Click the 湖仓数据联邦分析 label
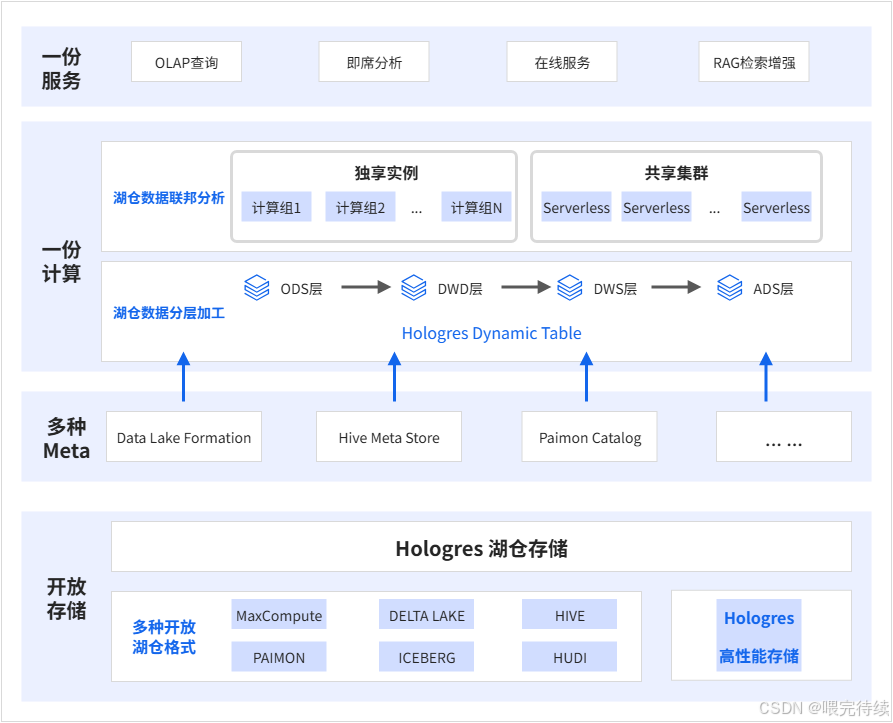This screenshot has height=723, width=893. tap(169, 198)
